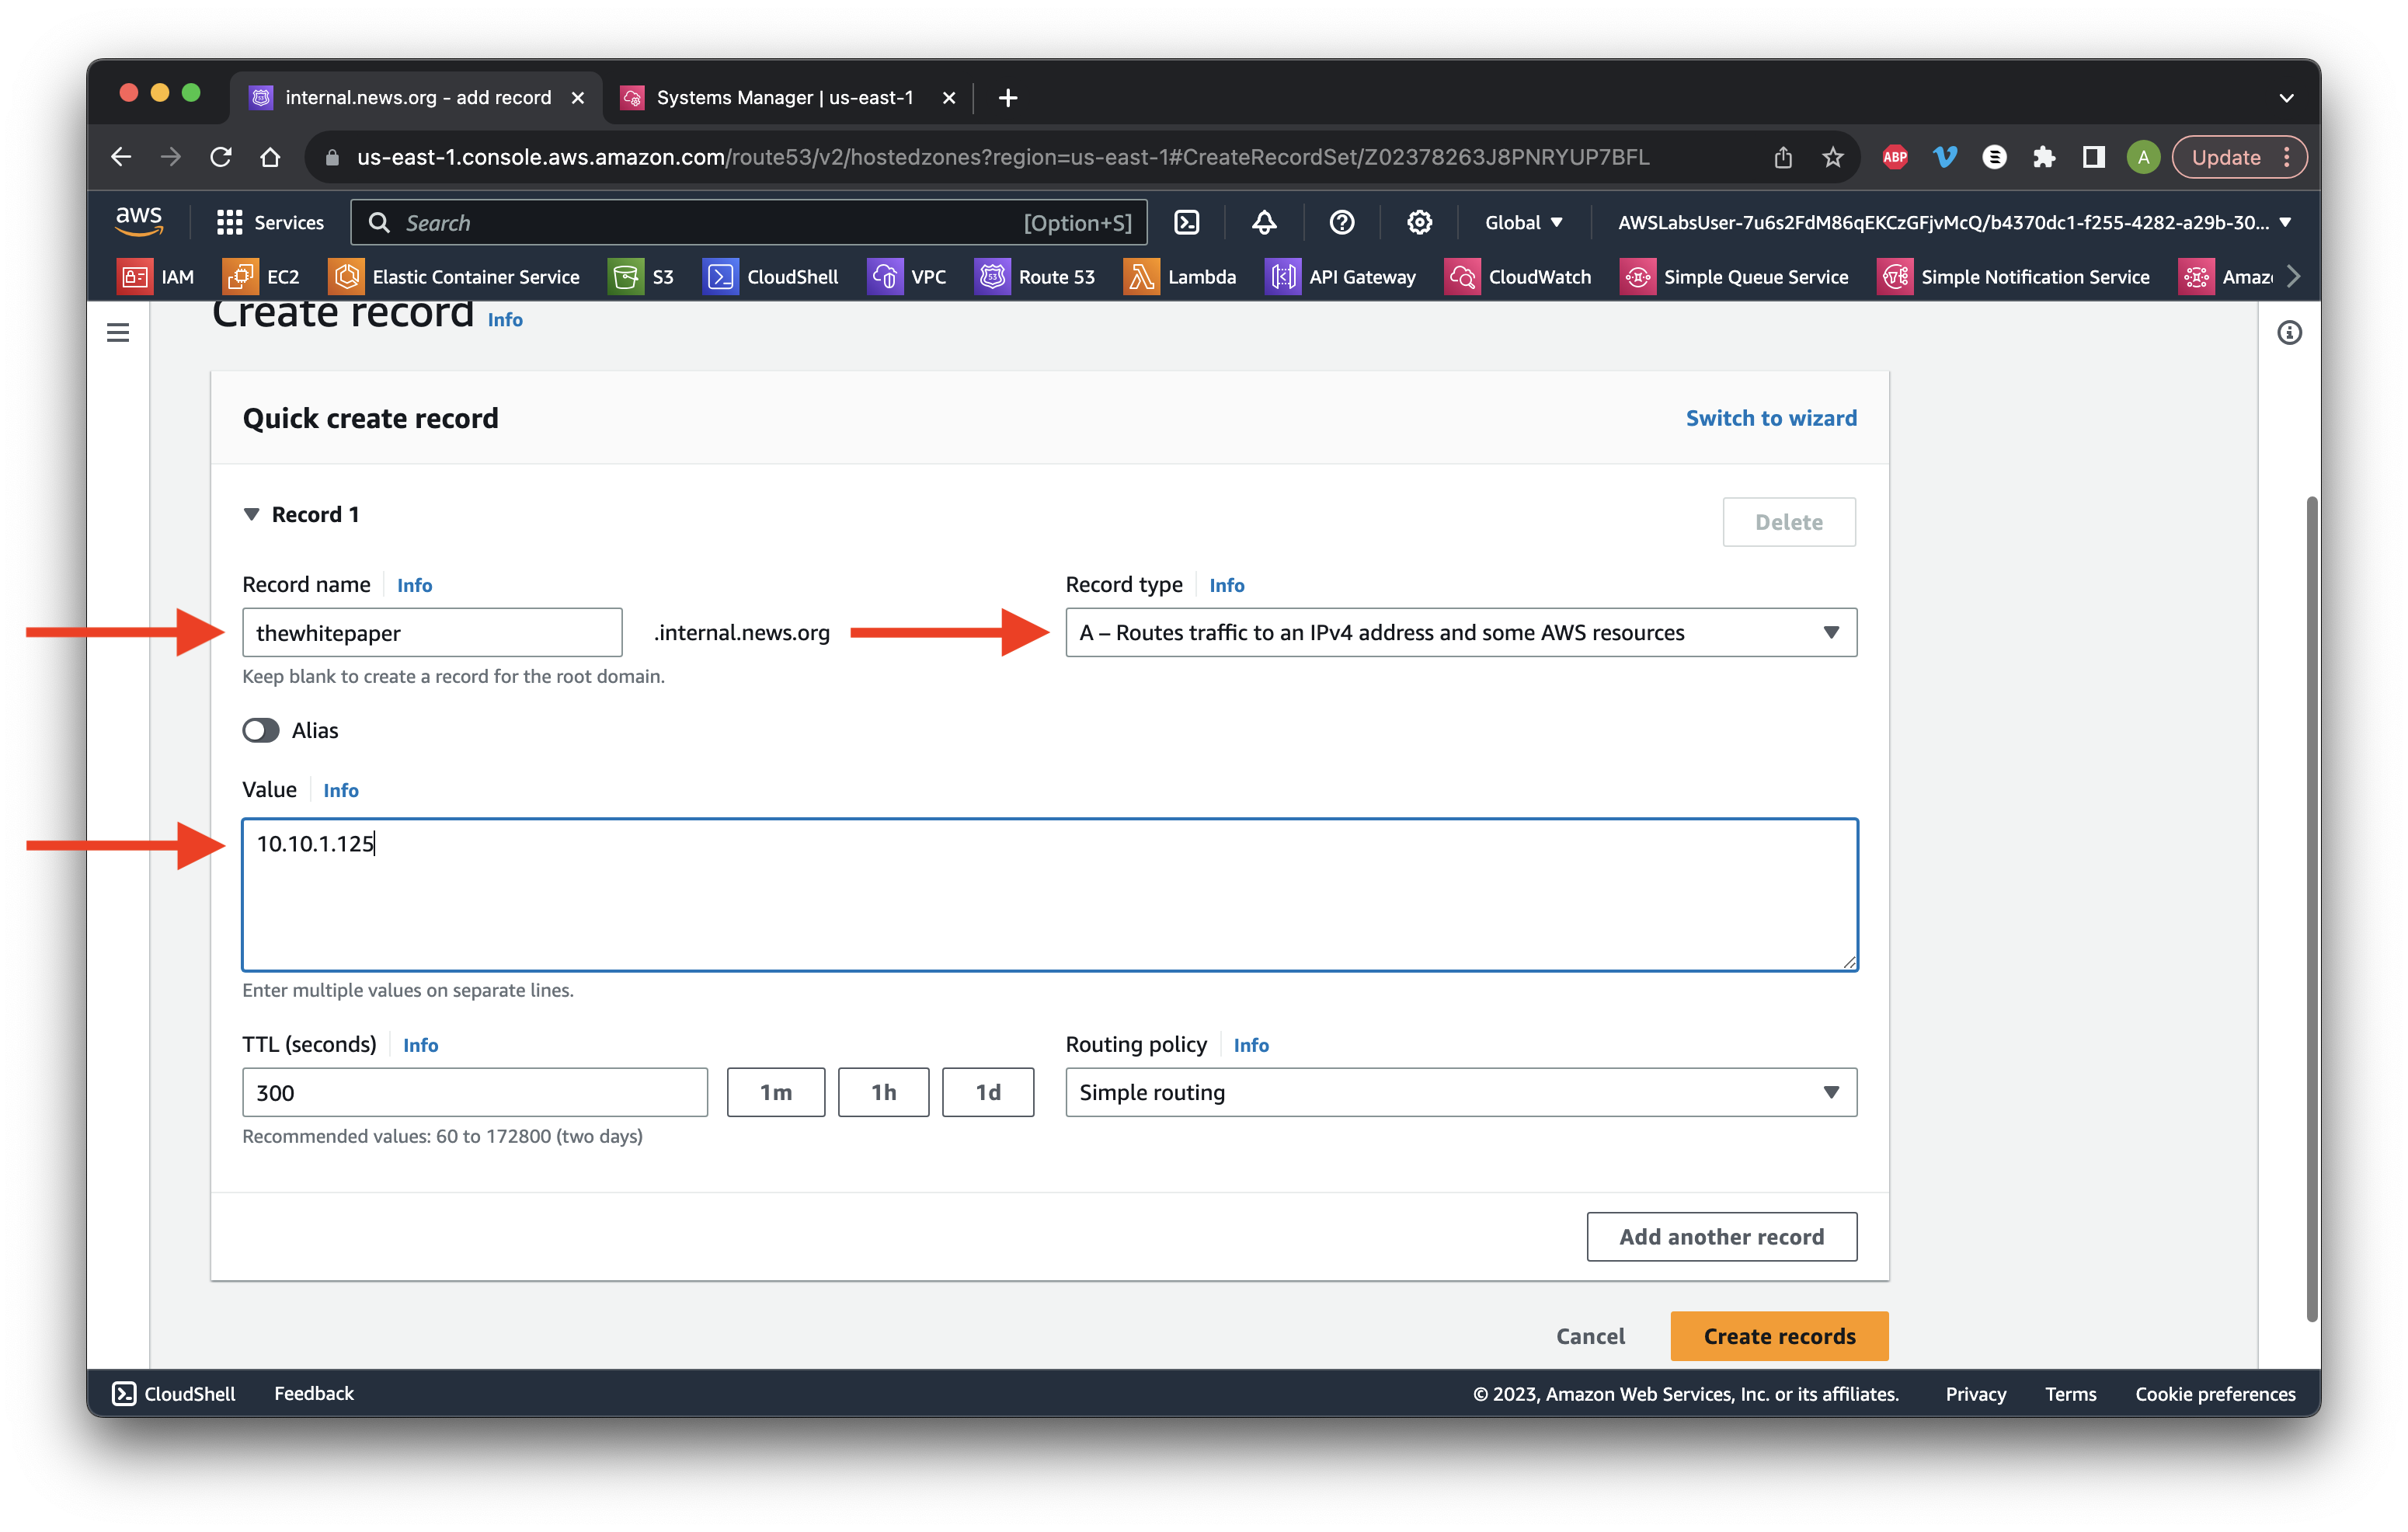Screen dimensions: 2408x1532
Task: Click the Update browser button
Action: click(x=2239, y=157)
